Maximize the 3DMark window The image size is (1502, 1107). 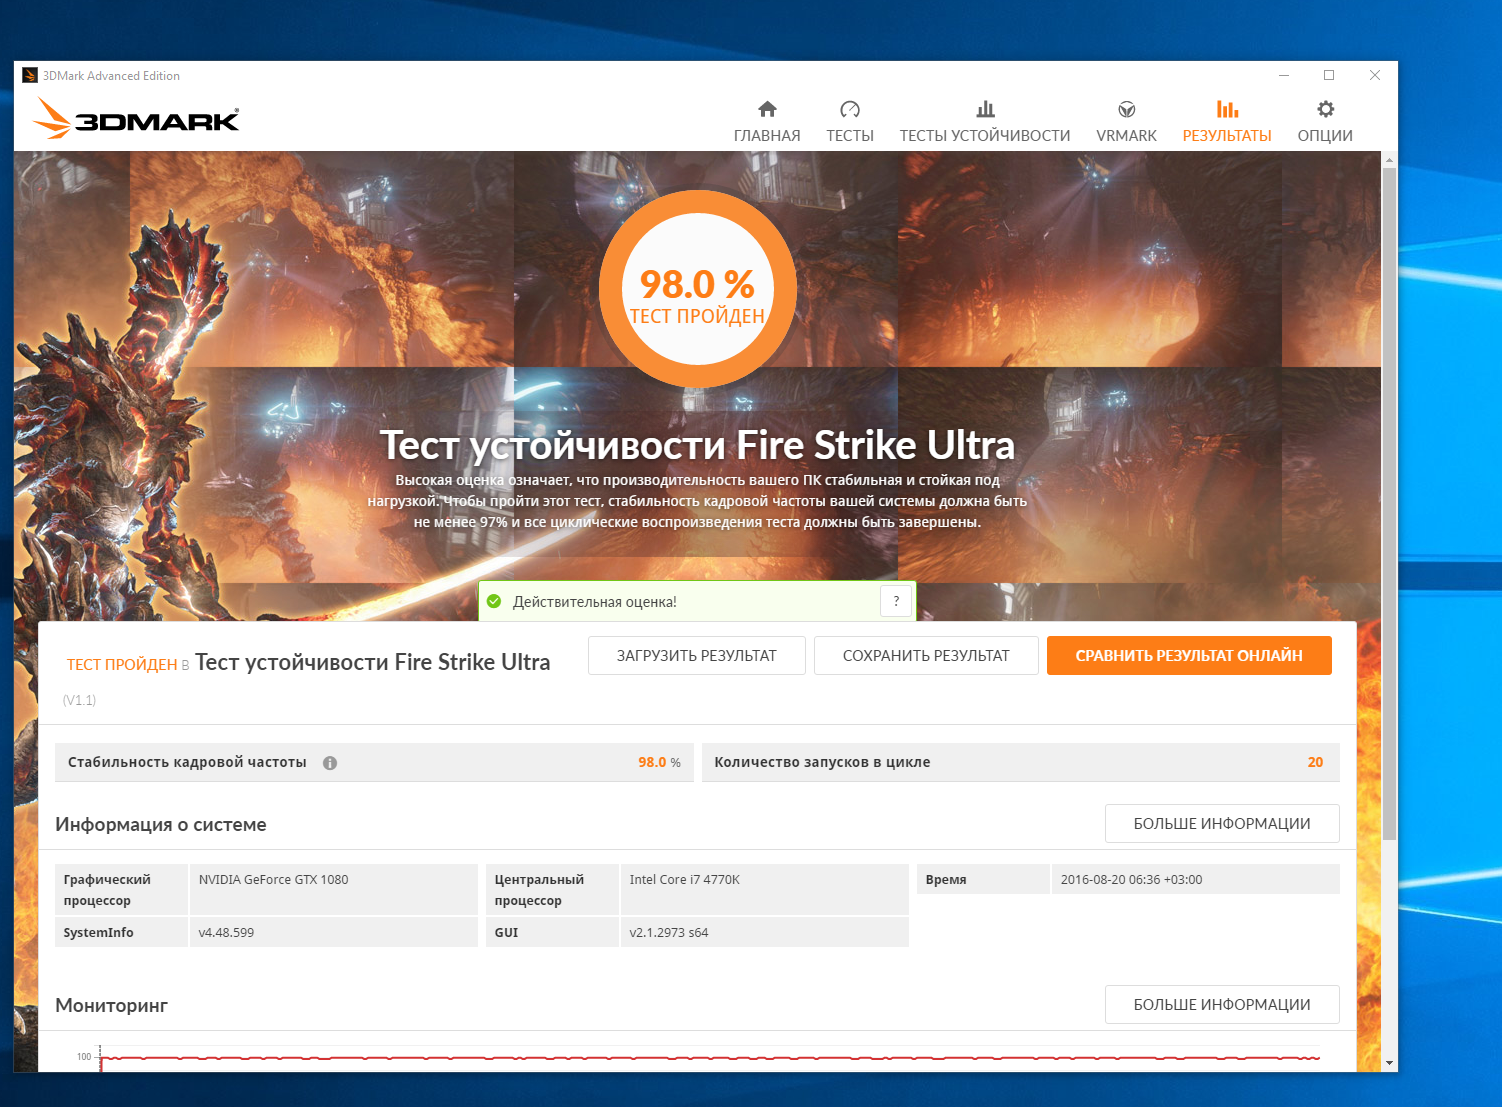(x=1329, y=75)
